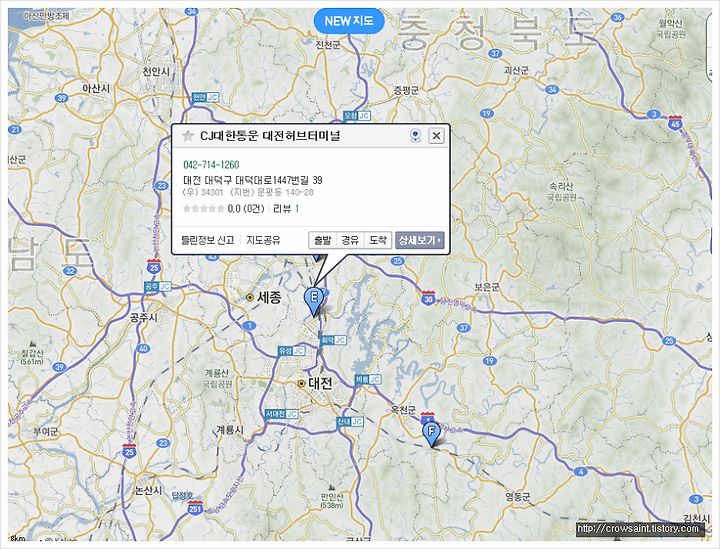Click the 만인산 (538m) mountain label
Screen dimensions: 720x549
(x=332, y=501)
